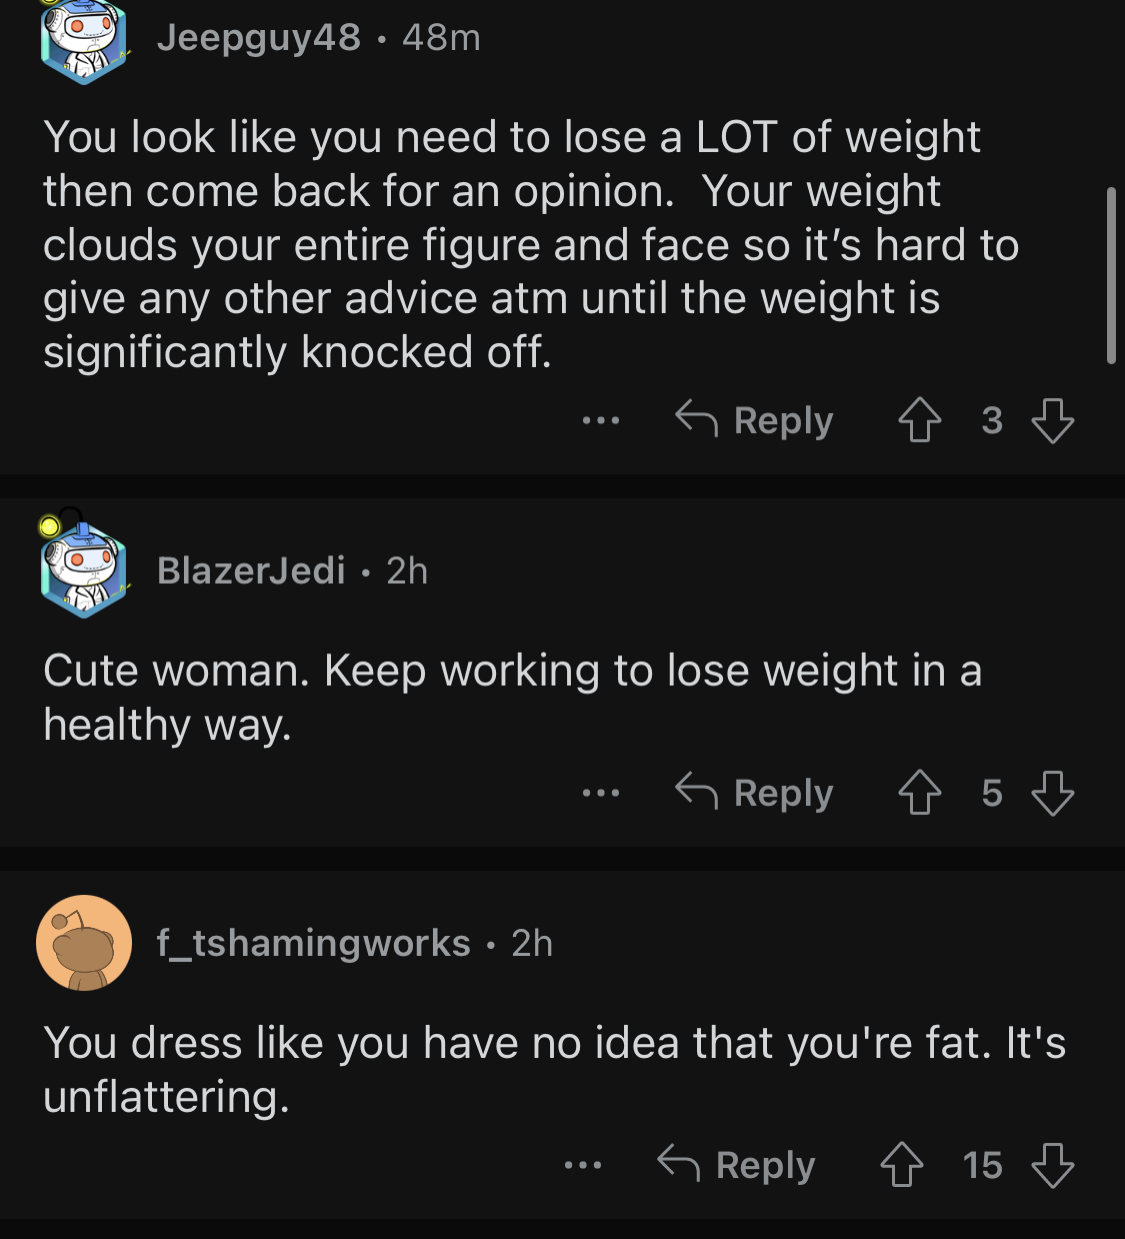Open BlazerJedi's avatar profile picture
The height and width of the screenshot is (1239, 1125).
(84, 570)
